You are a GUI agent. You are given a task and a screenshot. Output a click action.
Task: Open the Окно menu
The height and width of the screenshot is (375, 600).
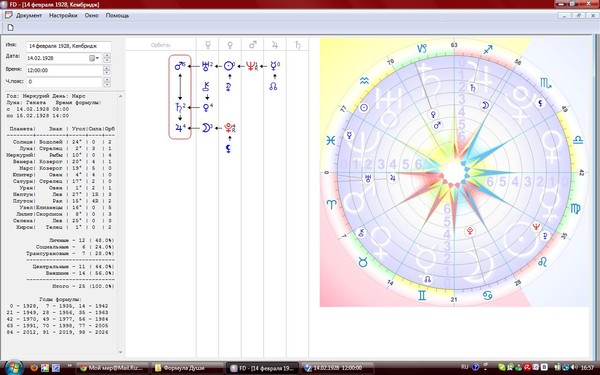click(x=91, y=16)
